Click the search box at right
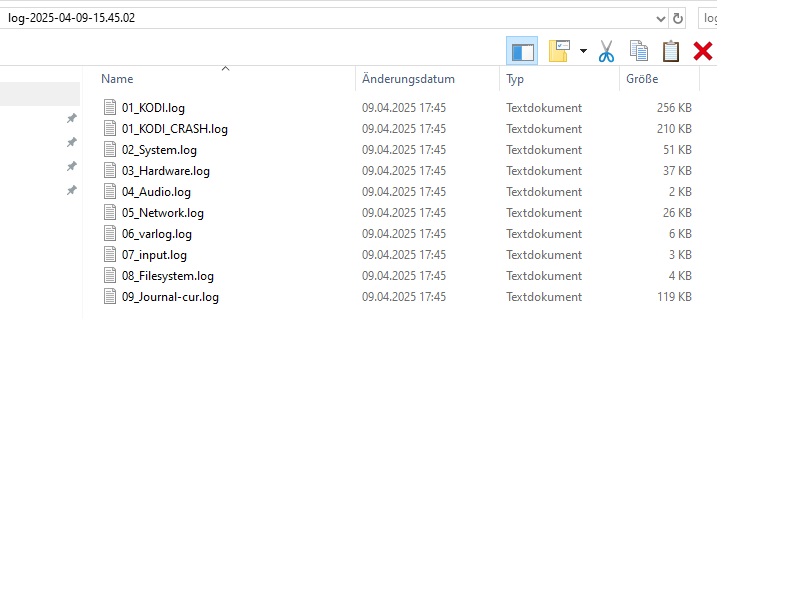Image resolution: width=800 pixels, height=600 pixels. [x=708, y=18]
